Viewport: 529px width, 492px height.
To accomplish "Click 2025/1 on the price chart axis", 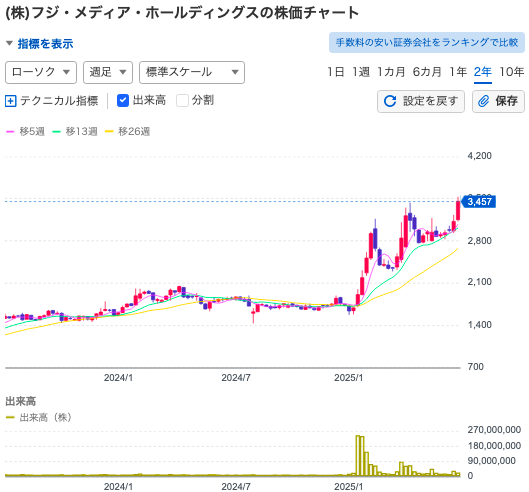I will coord(349,378).
